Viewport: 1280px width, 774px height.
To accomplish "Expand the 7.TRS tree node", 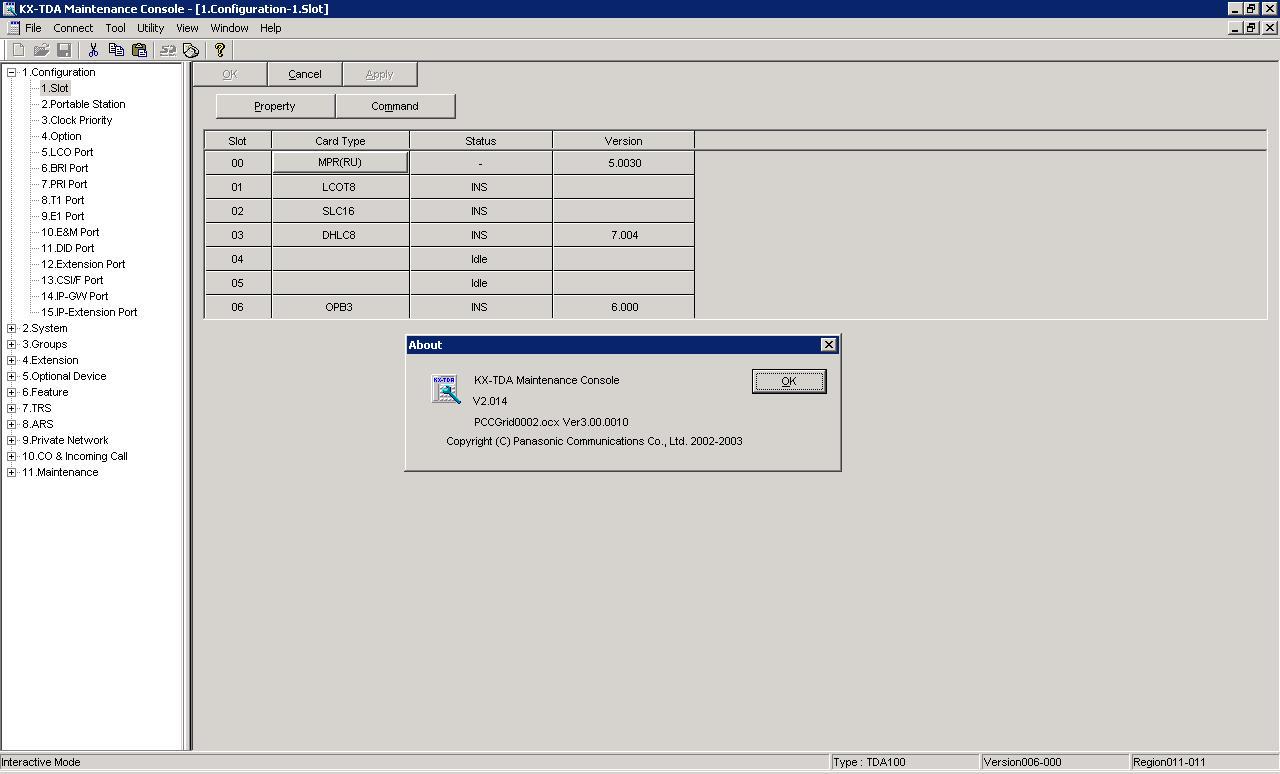I will 12,408.
